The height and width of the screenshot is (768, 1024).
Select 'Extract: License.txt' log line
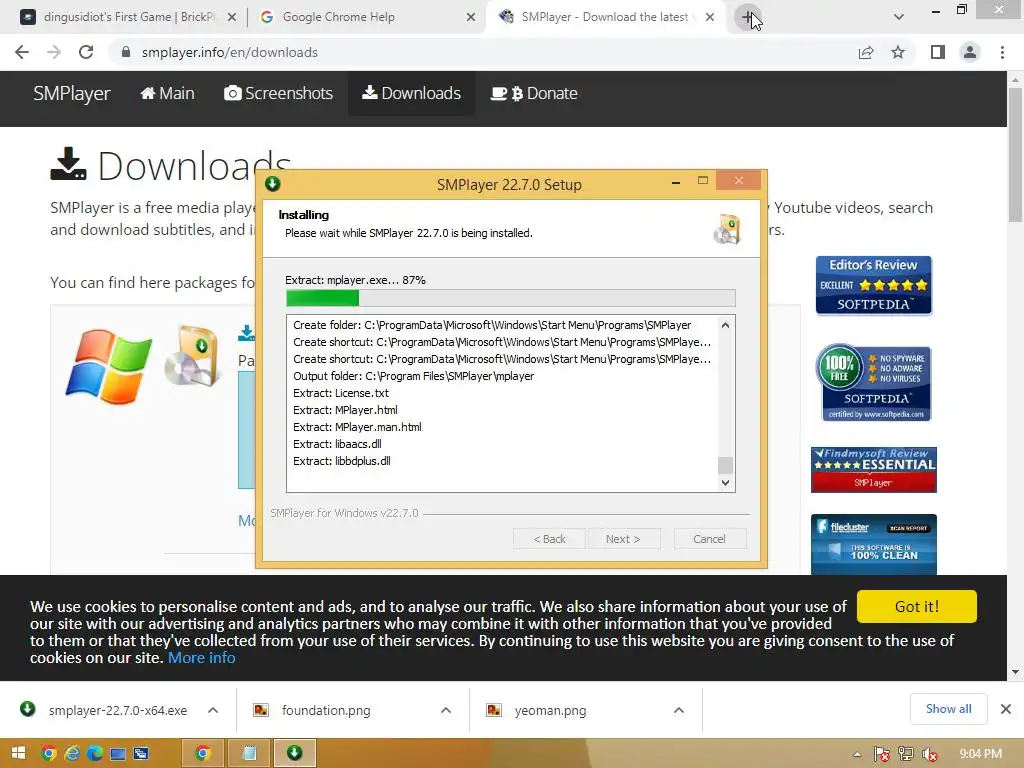[x=341, y=393]
